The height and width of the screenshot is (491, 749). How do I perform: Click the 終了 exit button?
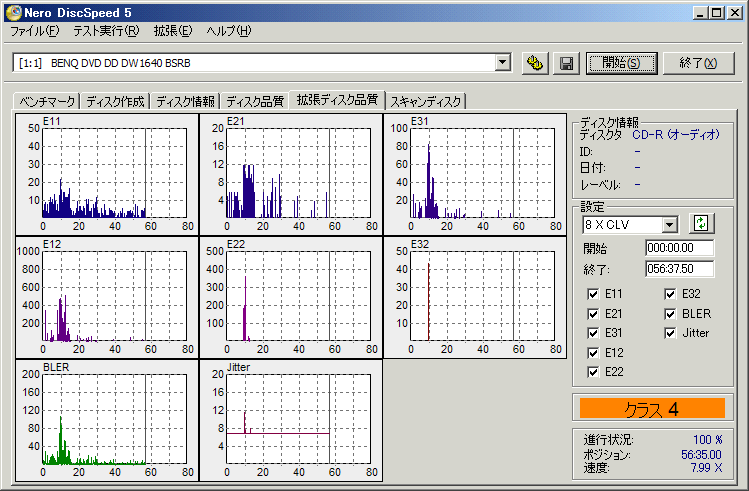pos(698,63)
